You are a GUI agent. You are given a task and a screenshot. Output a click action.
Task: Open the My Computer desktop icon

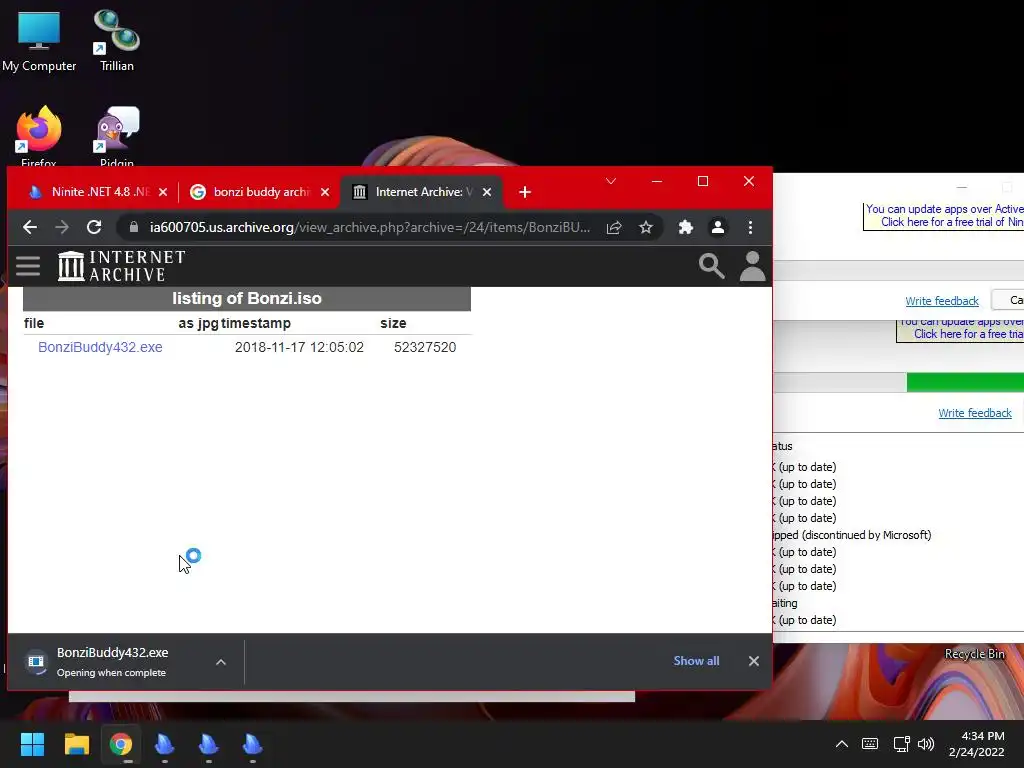pos(39,40)
